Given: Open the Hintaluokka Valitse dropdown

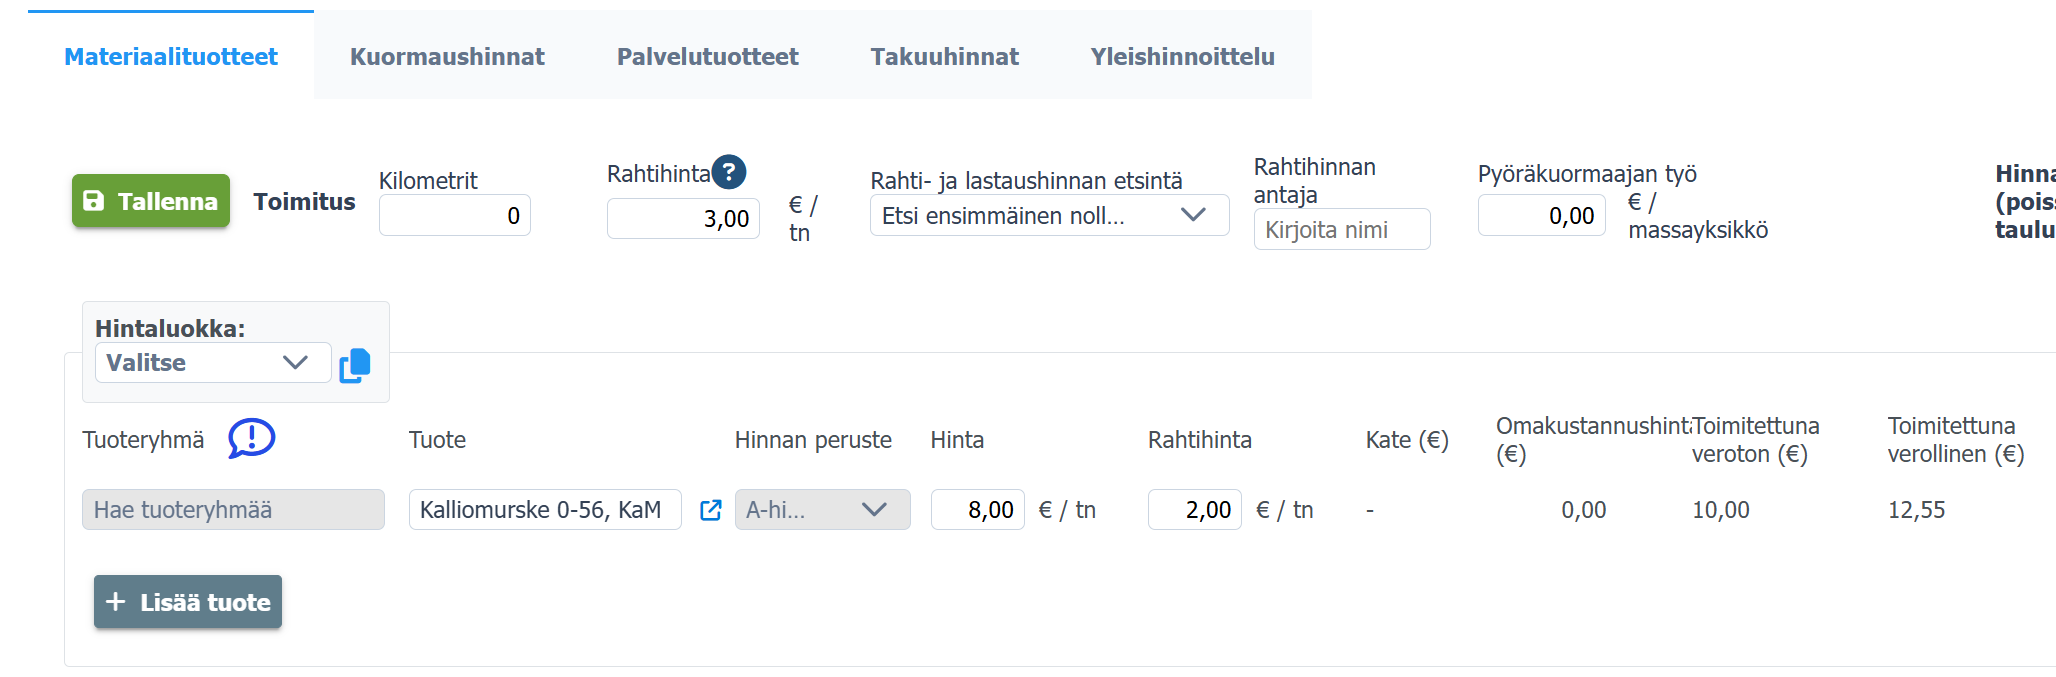Looking at the screenshot, I should point(212,363).
